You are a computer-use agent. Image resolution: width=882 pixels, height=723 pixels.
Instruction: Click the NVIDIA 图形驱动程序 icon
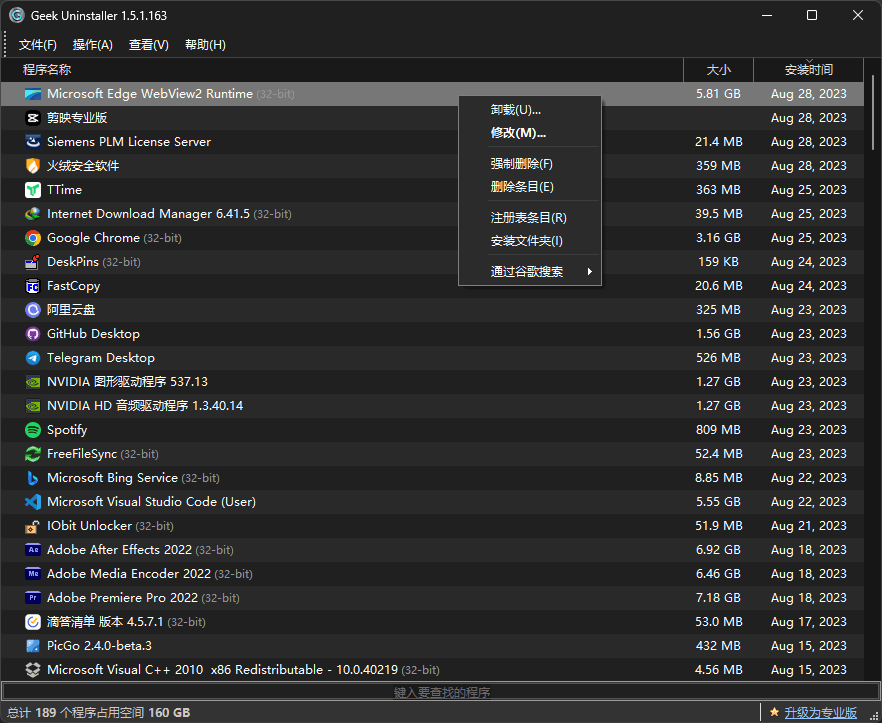(33, 382)
